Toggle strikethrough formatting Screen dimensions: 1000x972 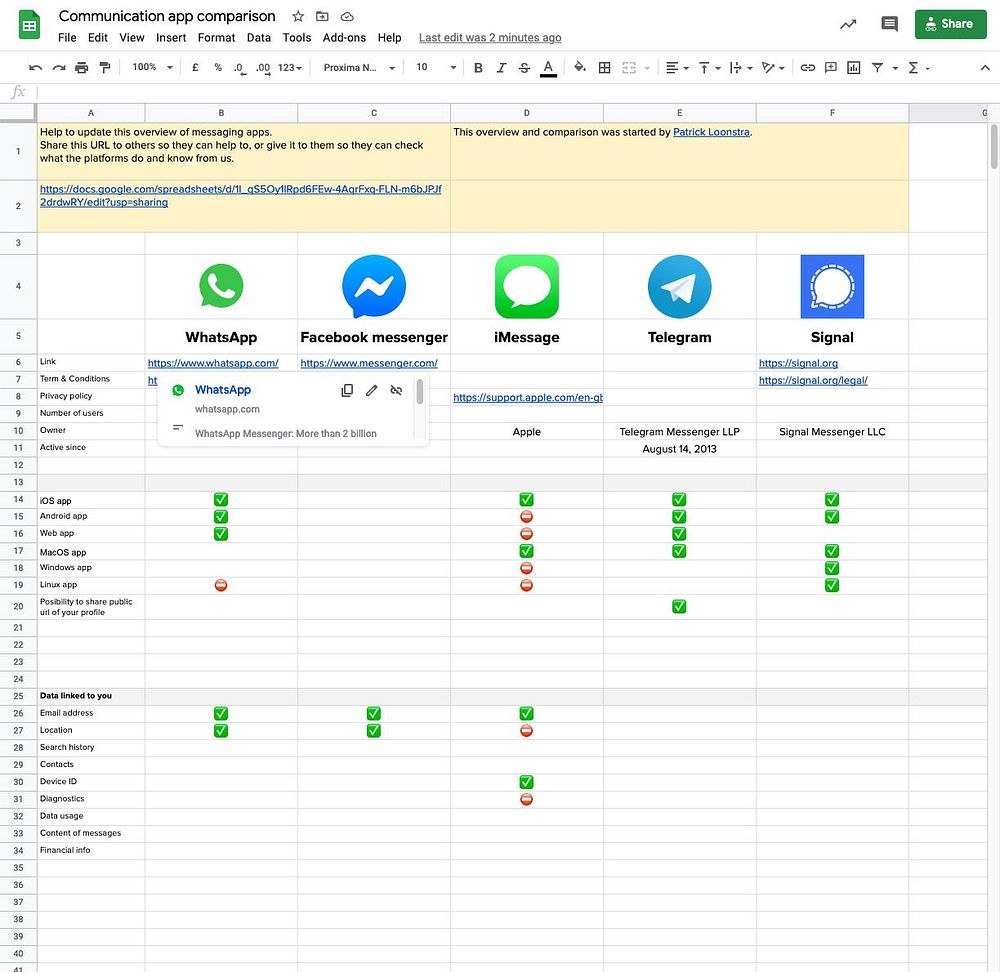click(524, 68)
